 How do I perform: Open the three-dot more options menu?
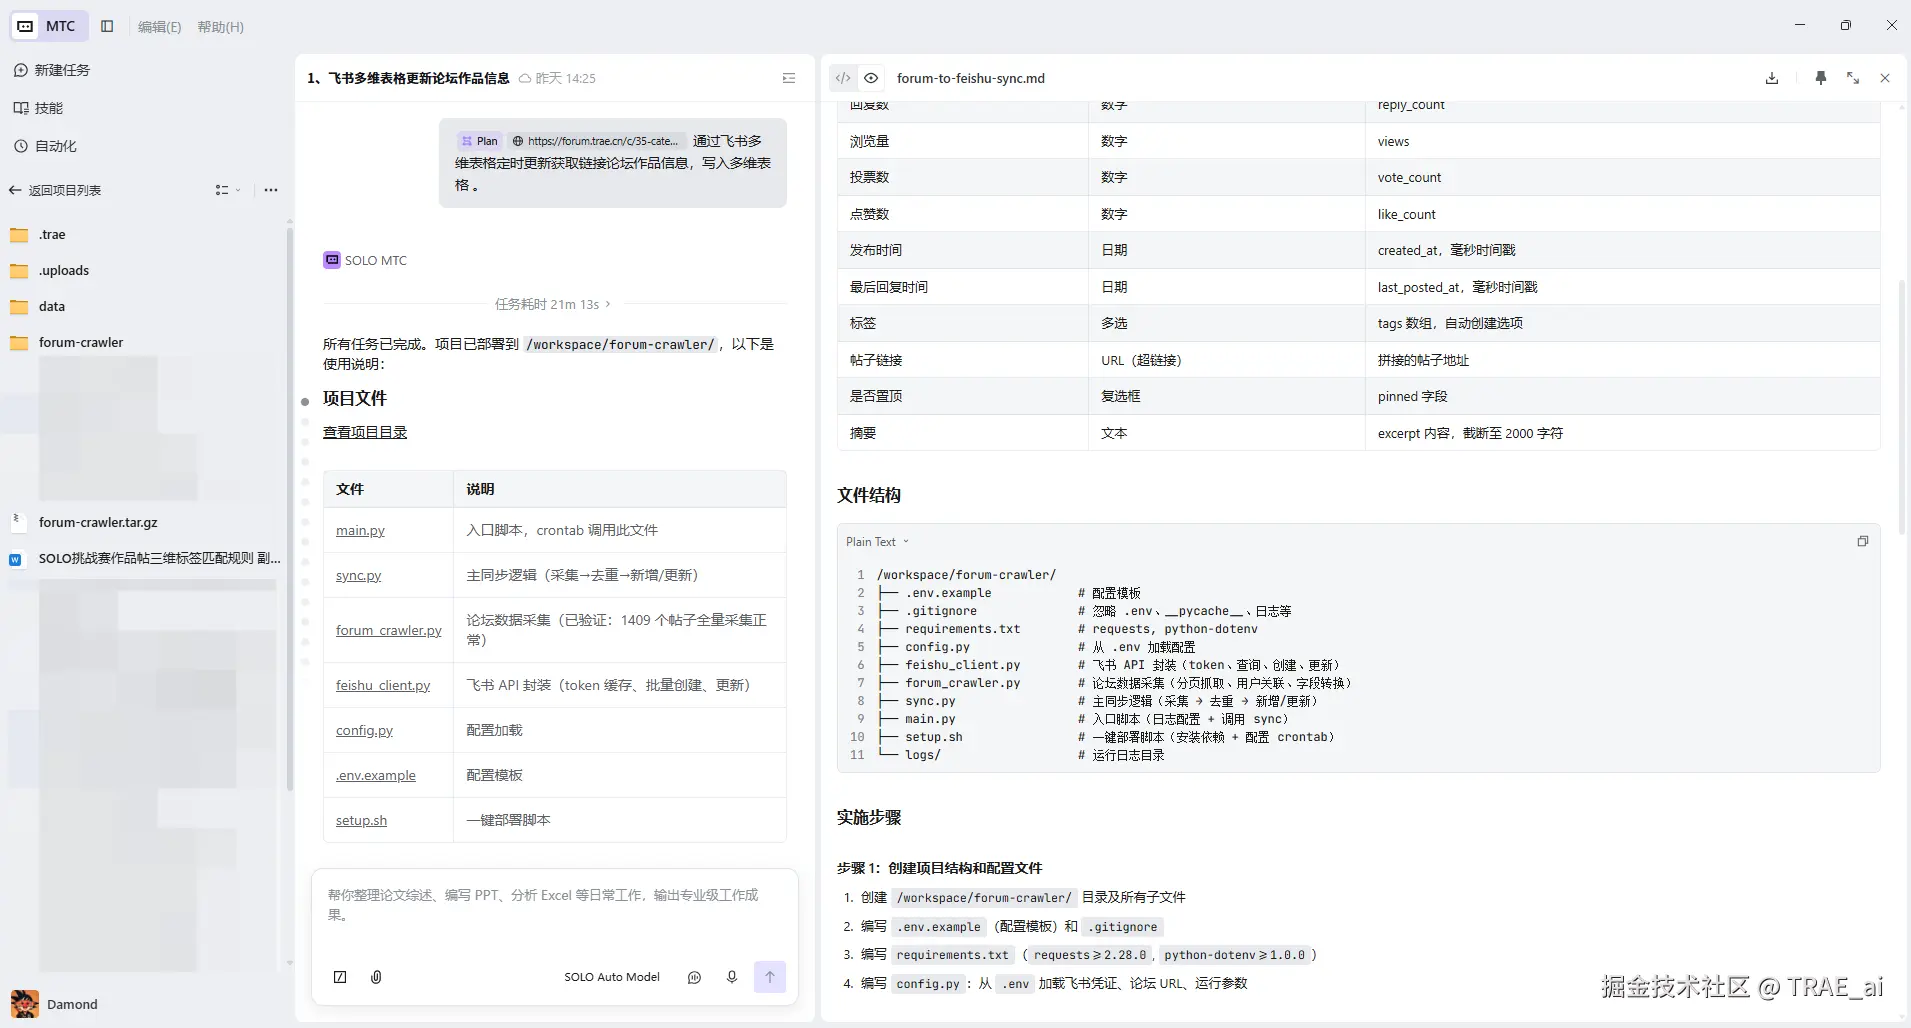click(x=271, y=190)
